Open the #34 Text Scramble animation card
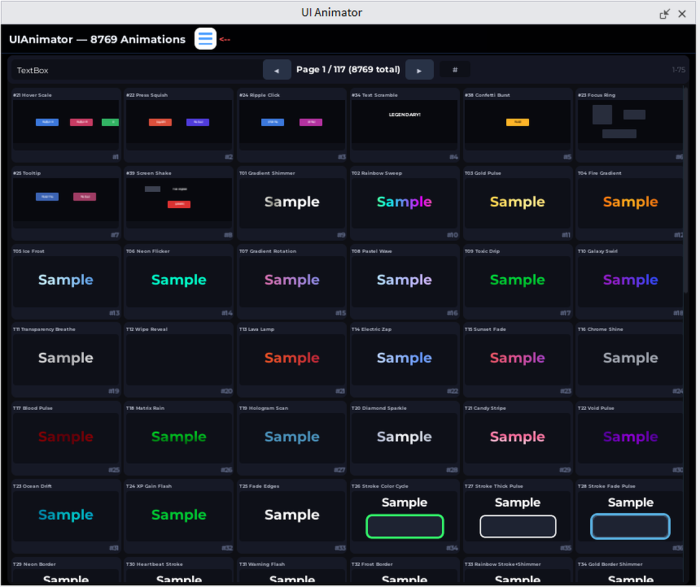 pyautogui.click(x=404, y=125)
